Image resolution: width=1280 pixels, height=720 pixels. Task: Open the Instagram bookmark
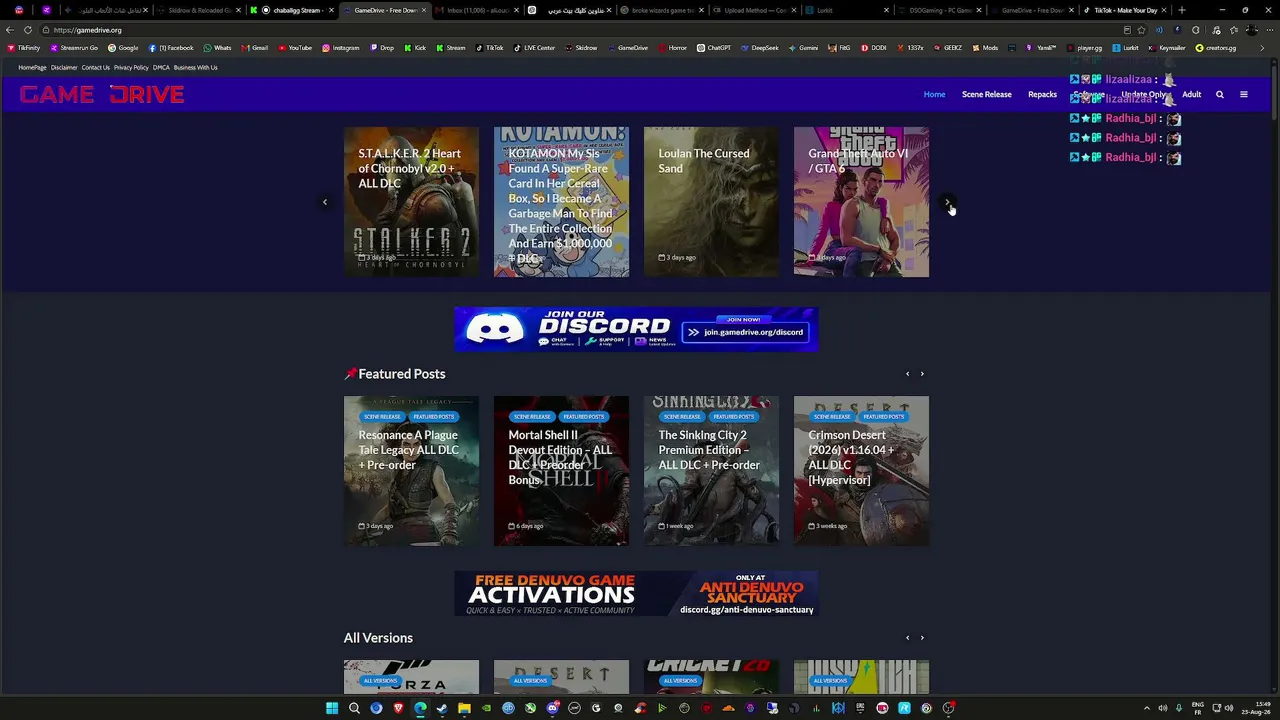pos(341,48)
